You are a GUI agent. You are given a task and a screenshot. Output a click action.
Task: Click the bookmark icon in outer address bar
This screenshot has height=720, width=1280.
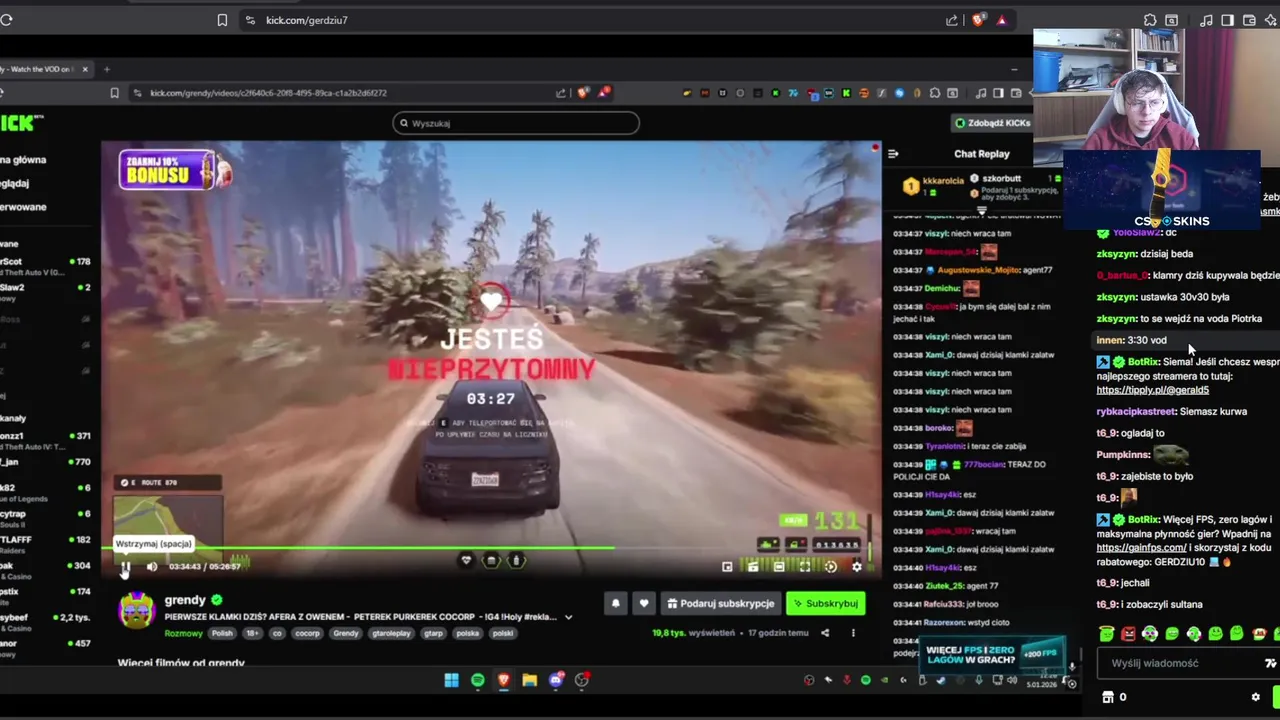[x=222, y=20]
